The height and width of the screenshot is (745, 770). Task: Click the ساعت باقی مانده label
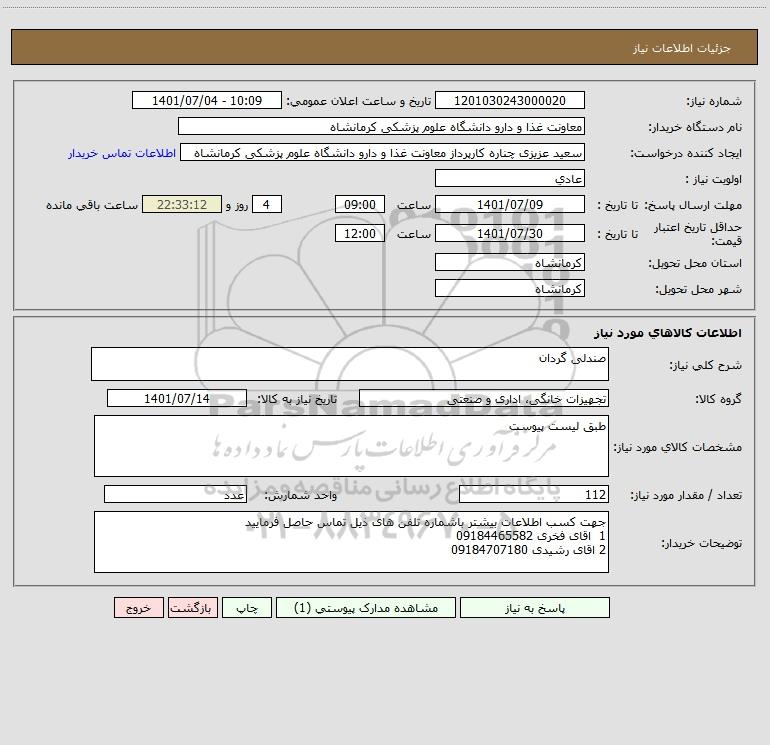click(92, 205)
